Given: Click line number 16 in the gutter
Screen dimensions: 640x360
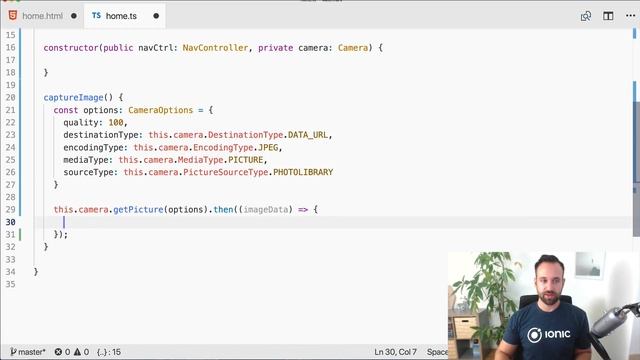Looking at the screenshot, I should (11, 48).
